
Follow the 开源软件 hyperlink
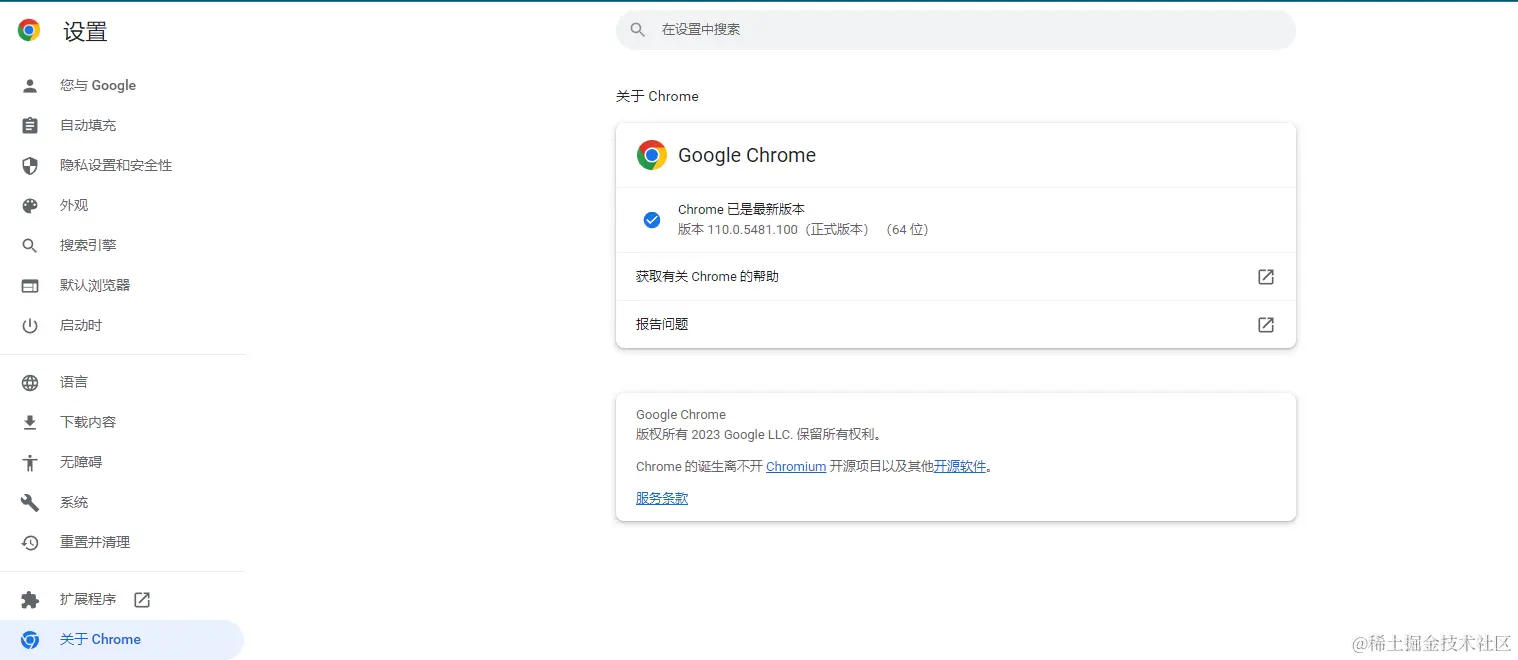click(960, 466)
